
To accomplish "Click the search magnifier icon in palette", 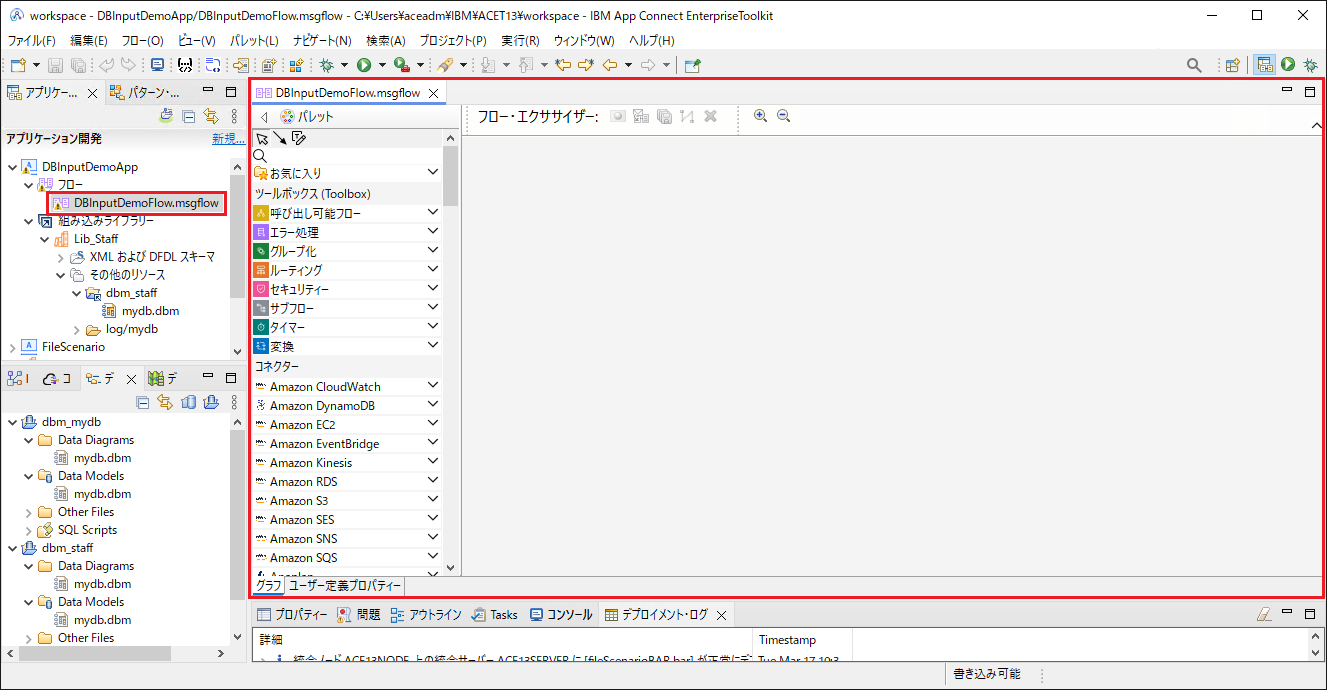I will [x=260, y=156].
